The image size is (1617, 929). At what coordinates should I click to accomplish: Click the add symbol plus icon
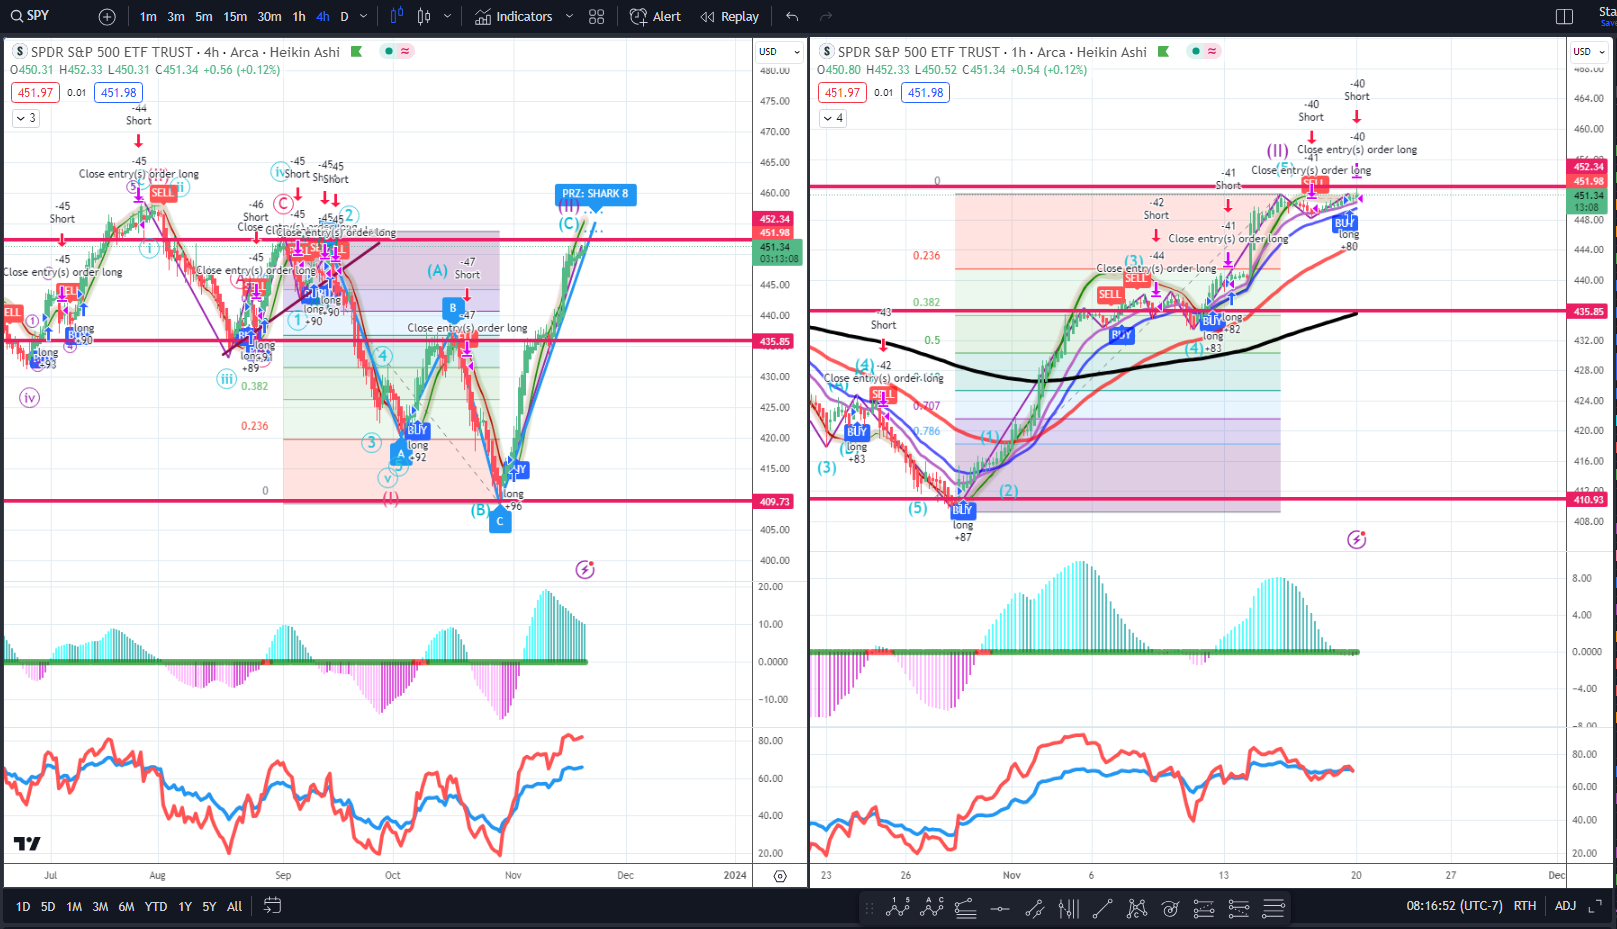pyautogui.click(x=107, y=17)
